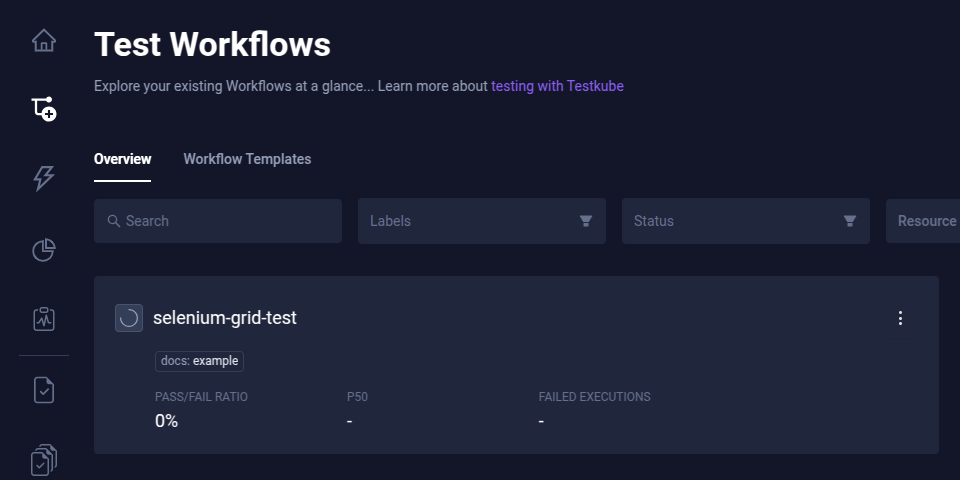Focus the Search workflows field

[x=218, y=220]
